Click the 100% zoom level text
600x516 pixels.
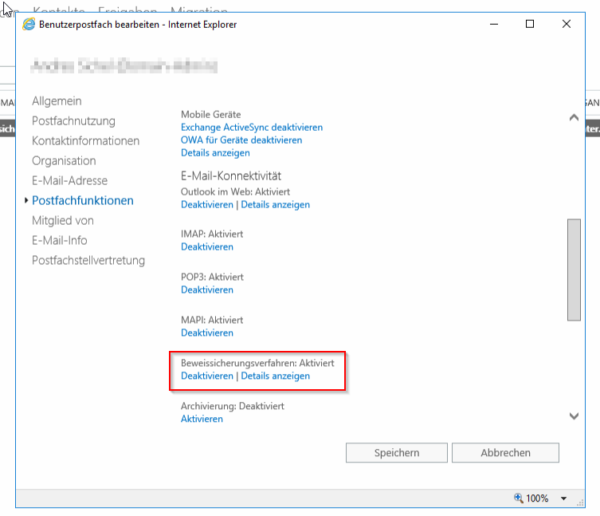pyautogui.click(x=537, y=498)
